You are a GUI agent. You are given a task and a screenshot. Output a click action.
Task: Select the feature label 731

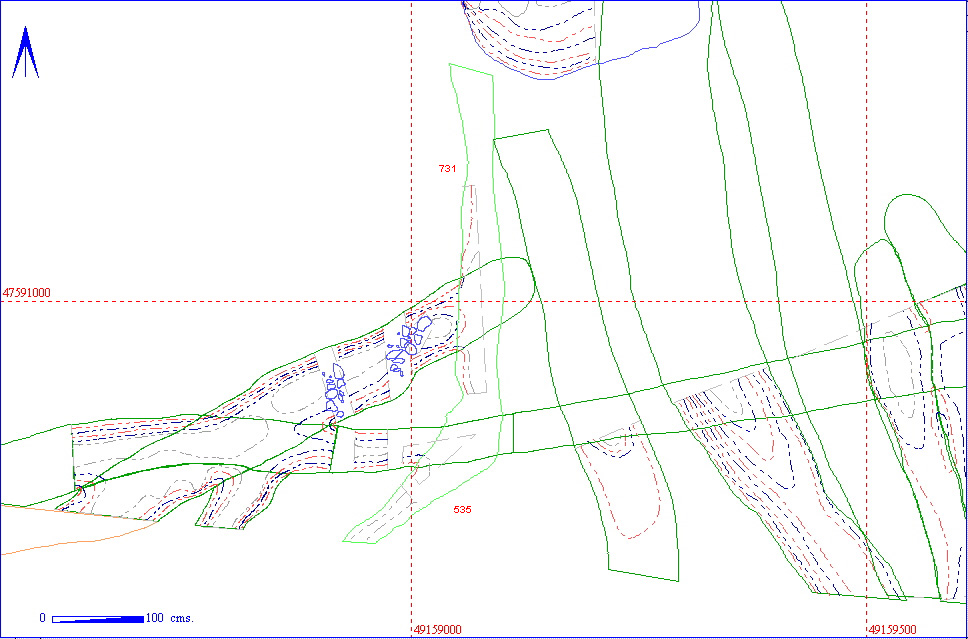tap(447, 168)
